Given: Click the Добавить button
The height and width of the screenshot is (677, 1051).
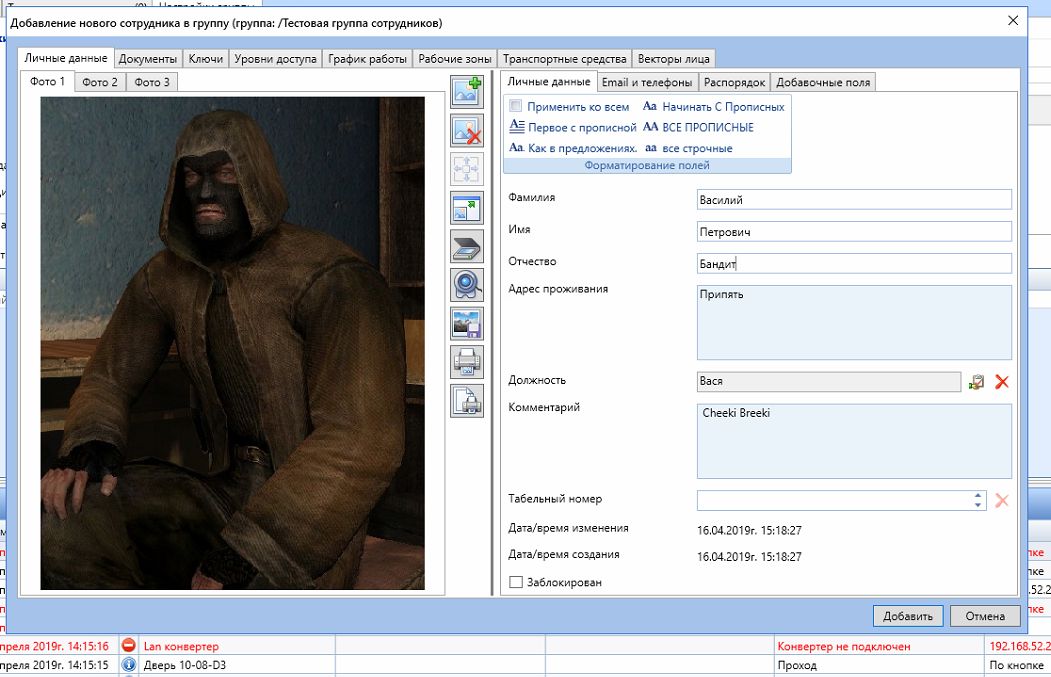Looking at the screenshot, I should tap(908, 616).
